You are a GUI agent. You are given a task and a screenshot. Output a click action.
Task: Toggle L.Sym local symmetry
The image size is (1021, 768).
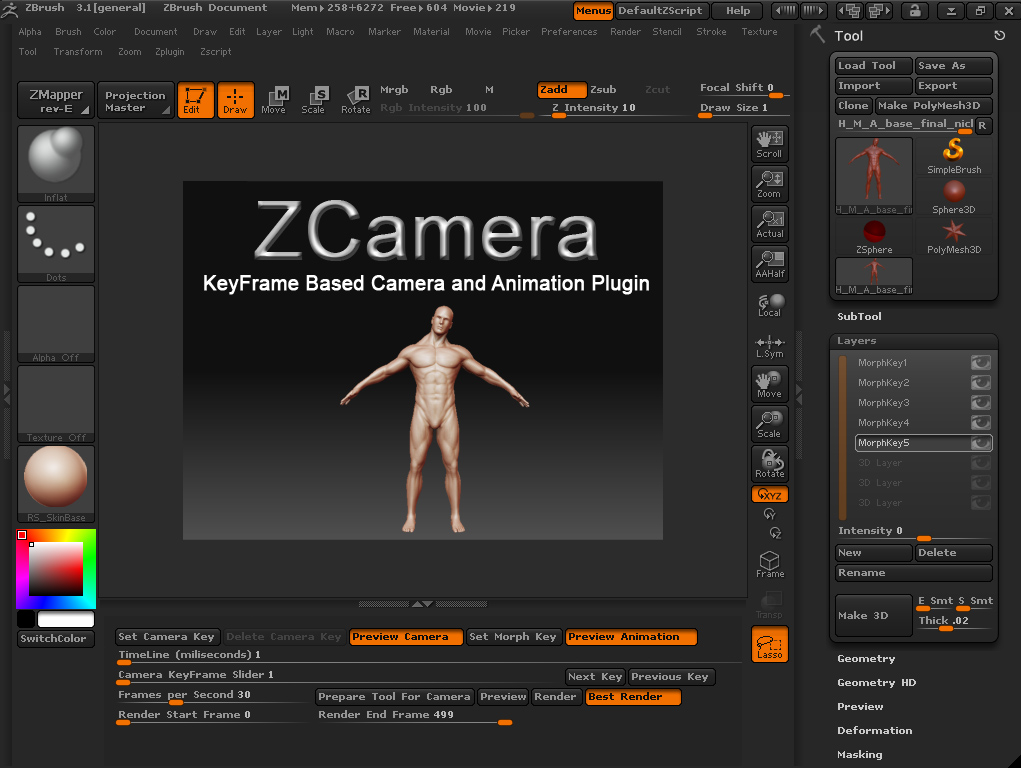point(770,346)
